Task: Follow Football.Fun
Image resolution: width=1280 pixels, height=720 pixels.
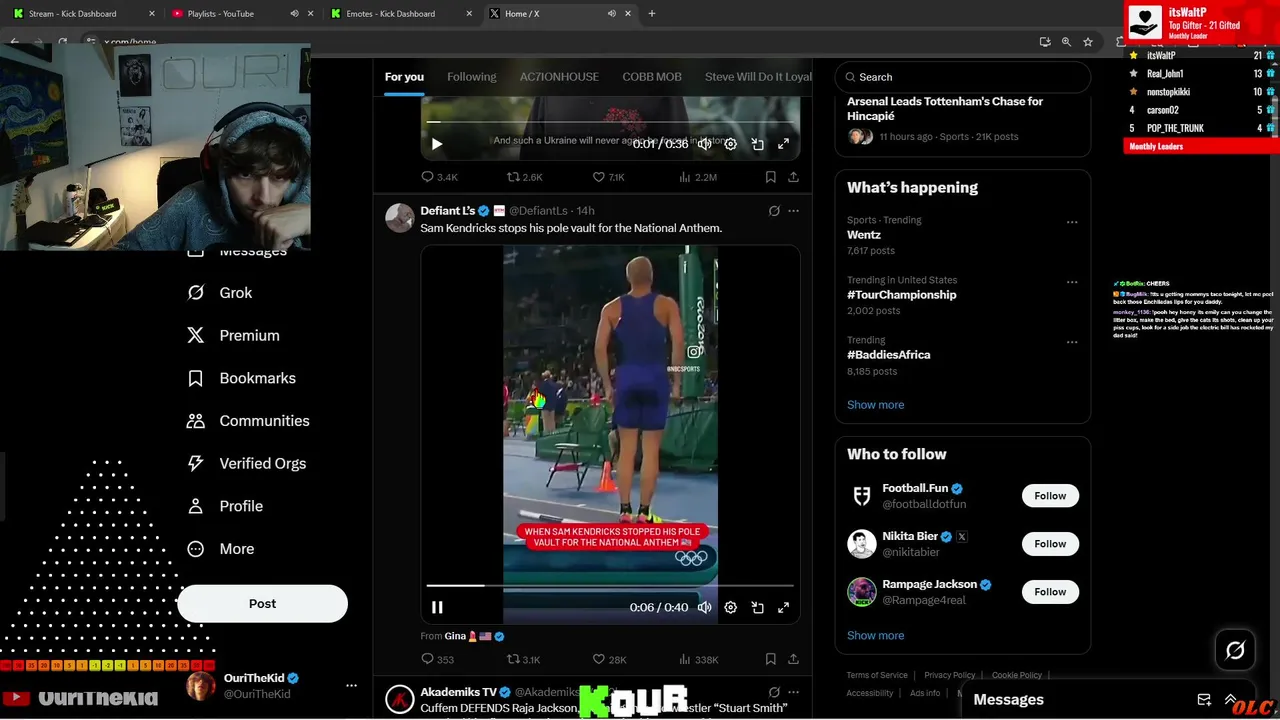Action: coord(1050,496)
